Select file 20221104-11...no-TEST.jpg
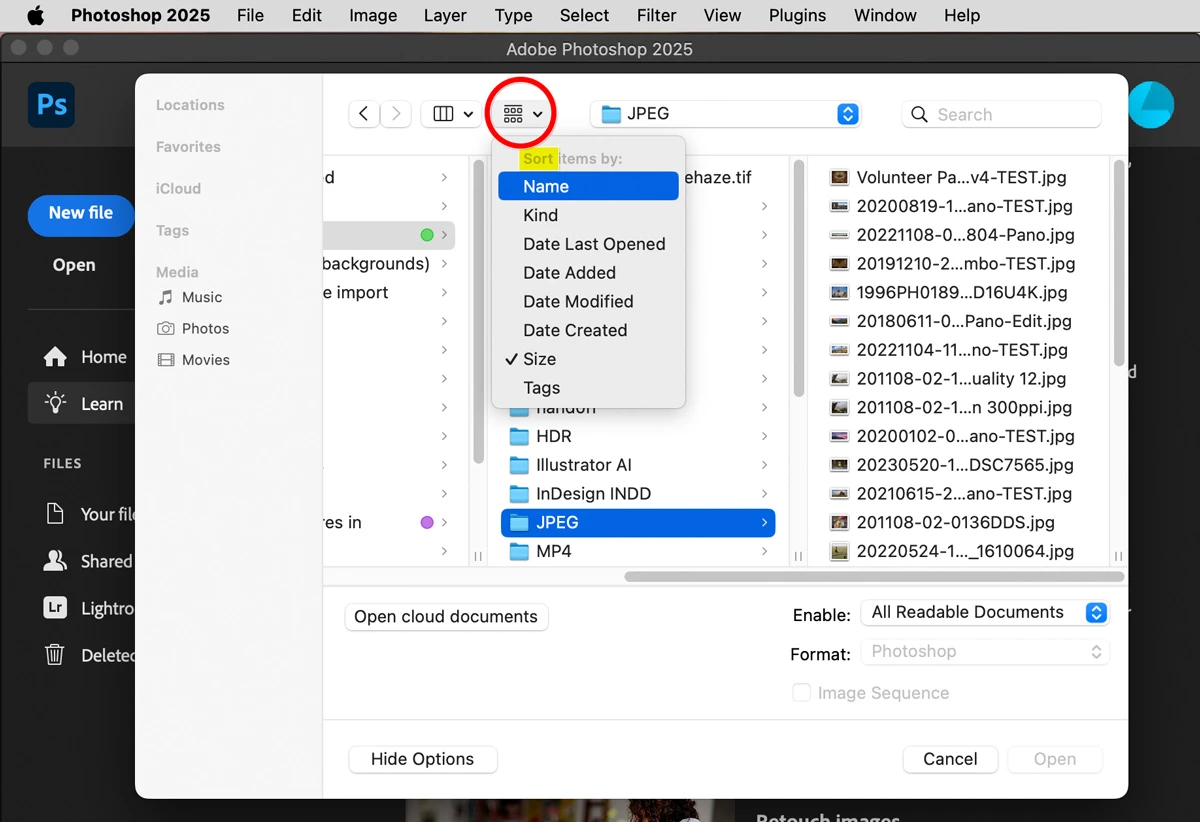The height and width of the screenshot is (822, 1200). [949, 350]
